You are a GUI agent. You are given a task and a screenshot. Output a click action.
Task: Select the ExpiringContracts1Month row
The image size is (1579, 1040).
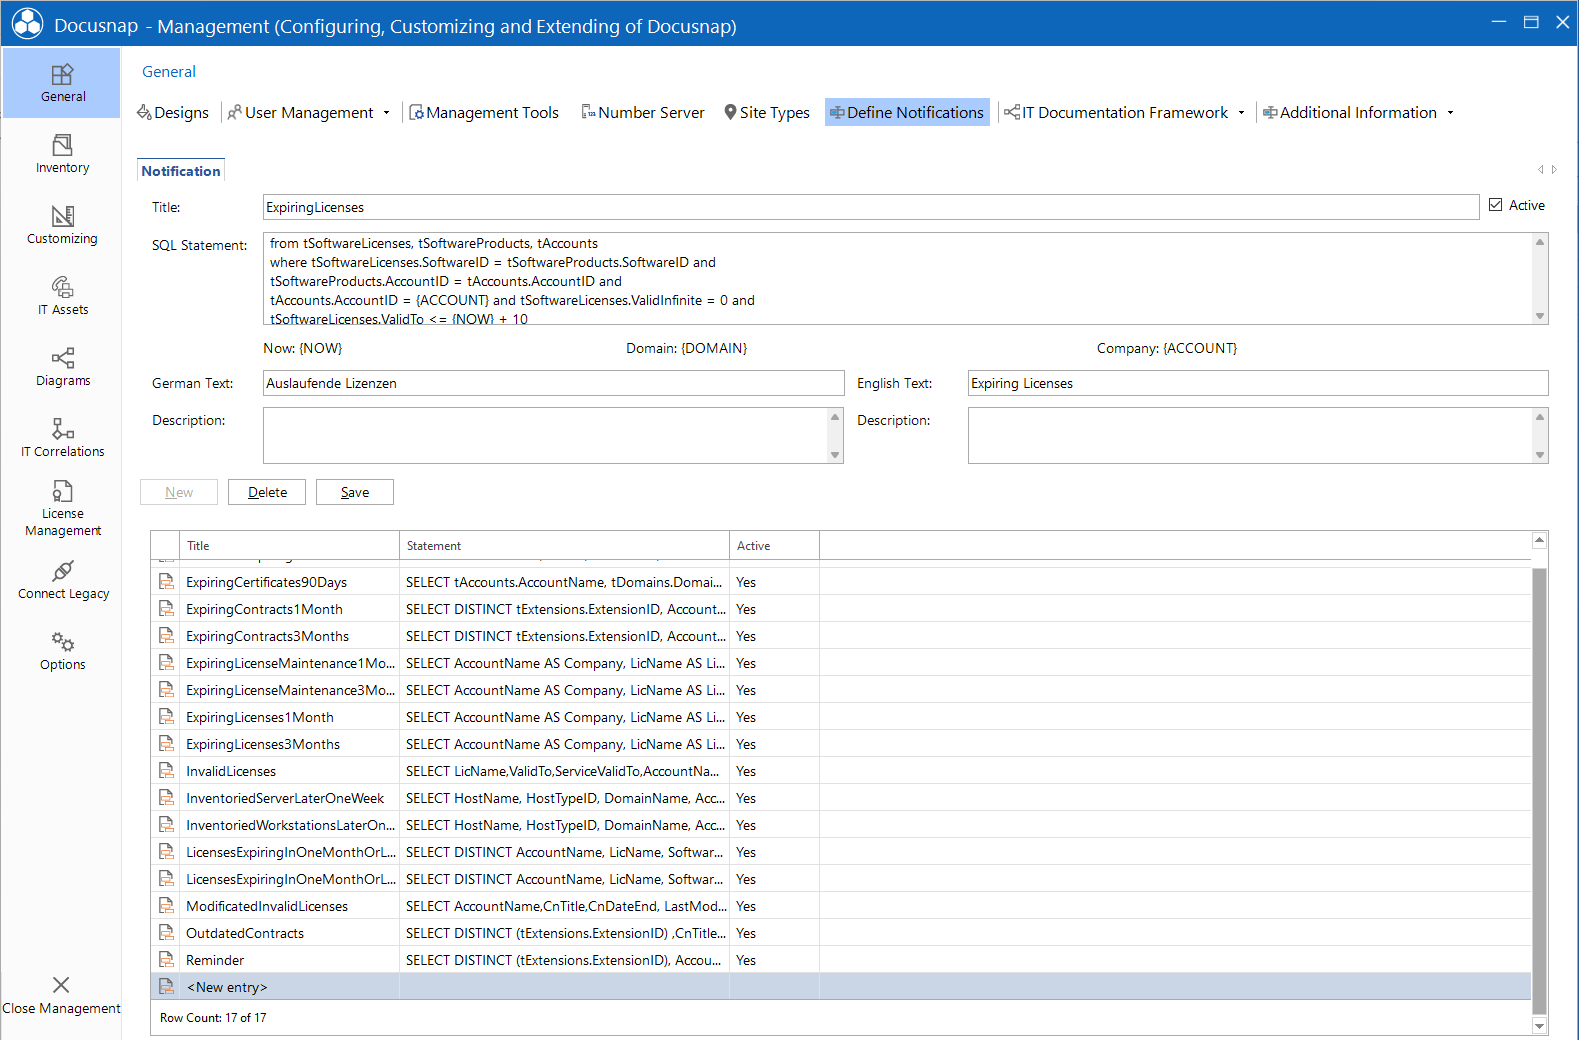[841, 609]
